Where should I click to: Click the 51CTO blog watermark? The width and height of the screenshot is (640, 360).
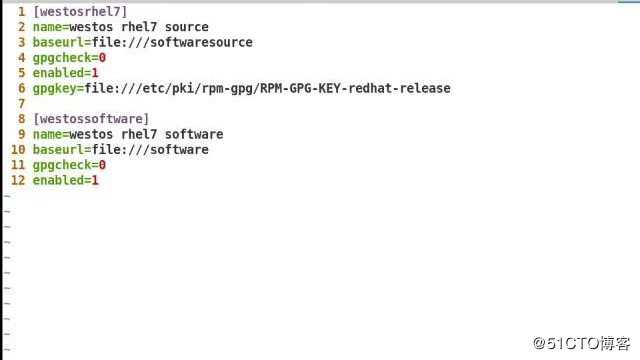coord(582,343)
